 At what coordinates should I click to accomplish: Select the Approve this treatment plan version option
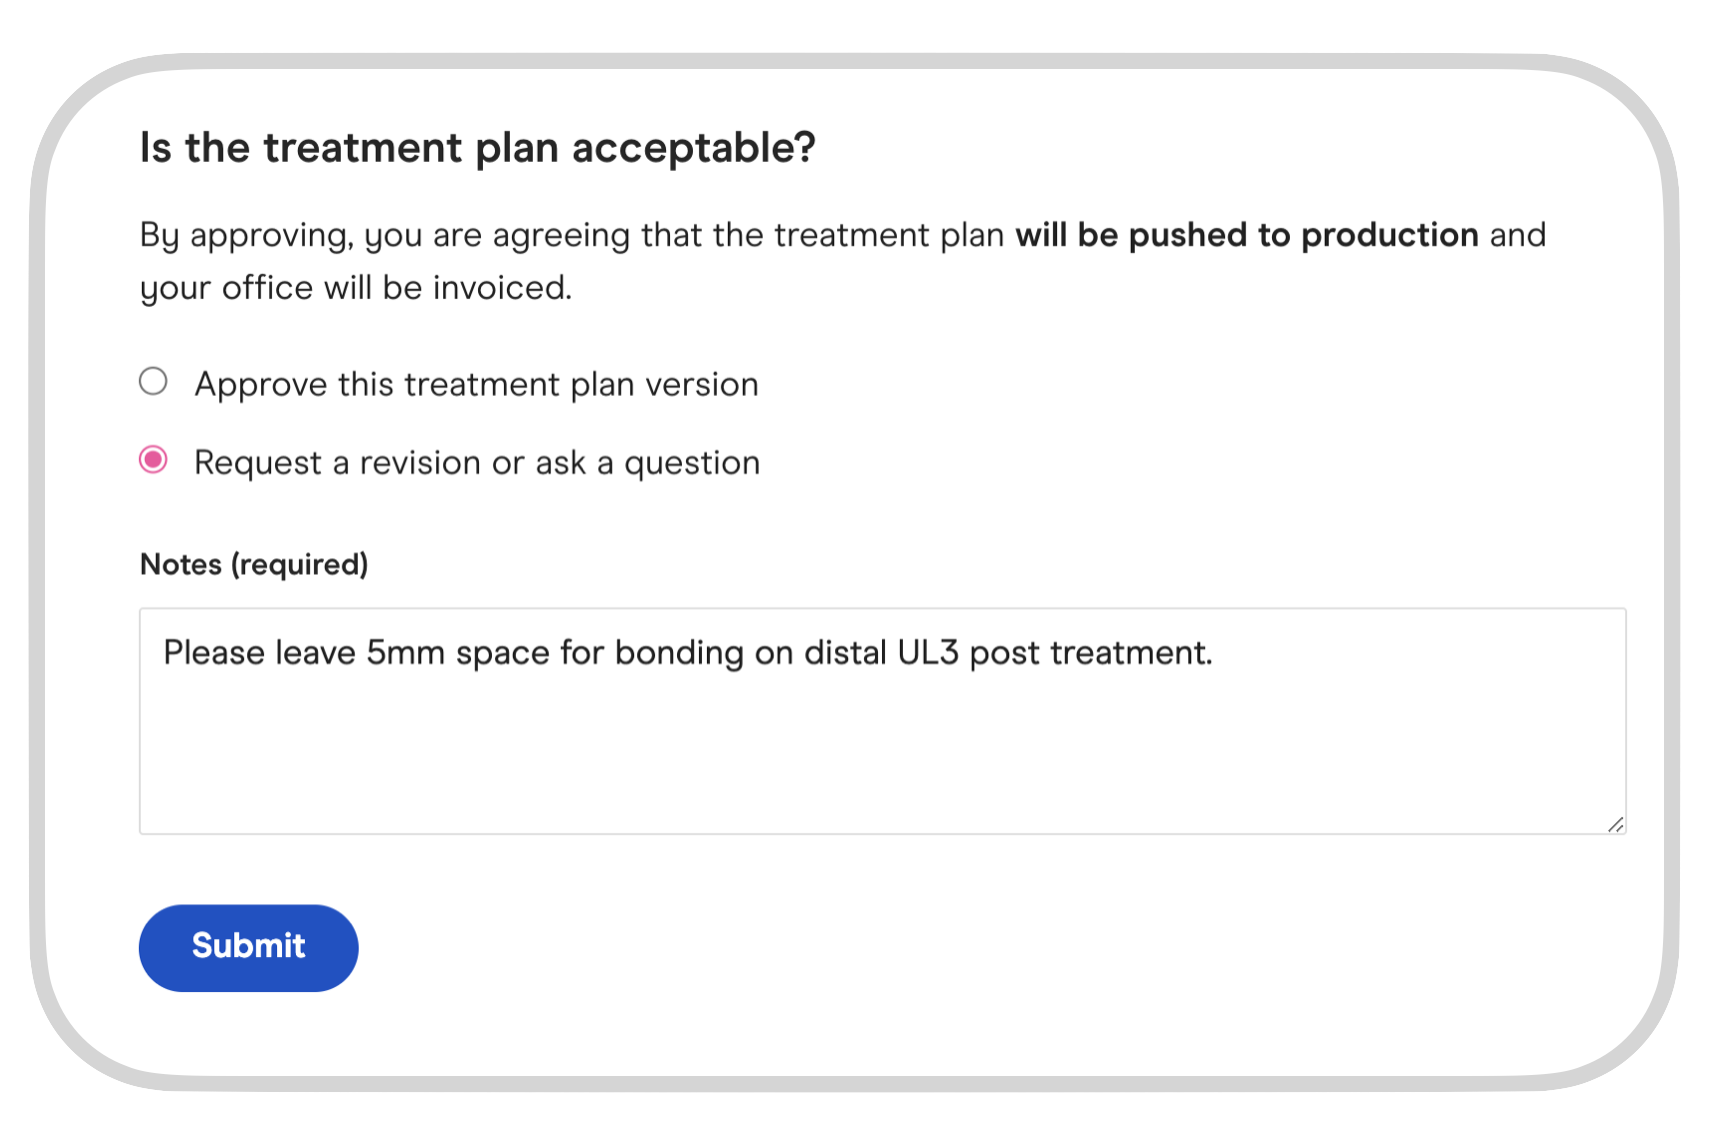point(153,382)
